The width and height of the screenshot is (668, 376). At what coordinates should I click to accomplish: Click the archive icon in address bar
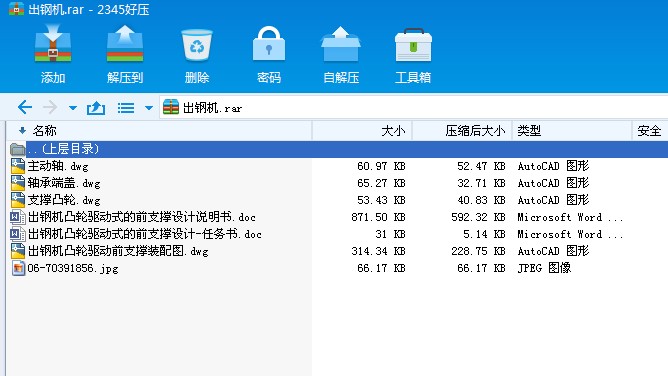pos(171,107)
